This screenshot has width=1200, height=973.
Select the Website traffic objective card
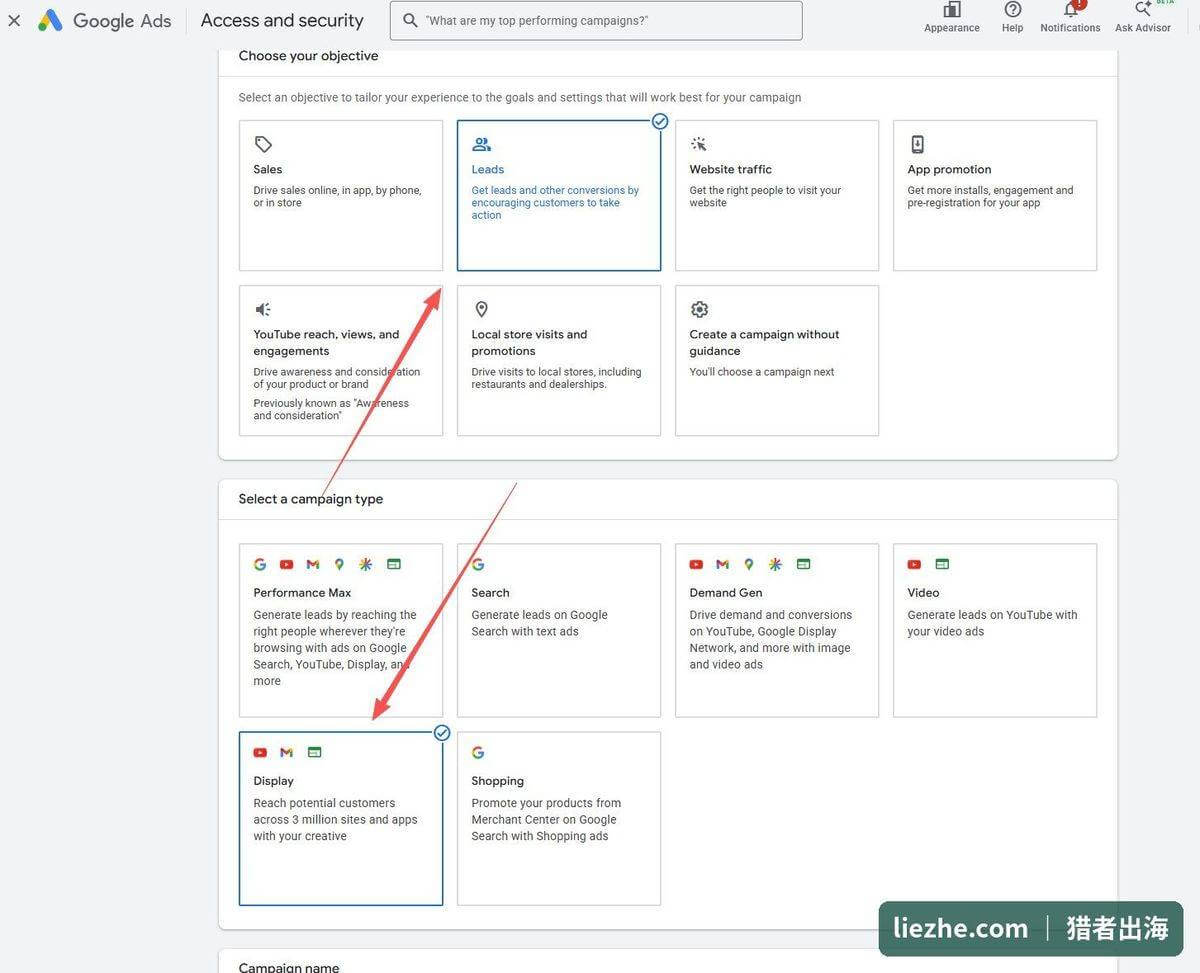pos(777,195)
